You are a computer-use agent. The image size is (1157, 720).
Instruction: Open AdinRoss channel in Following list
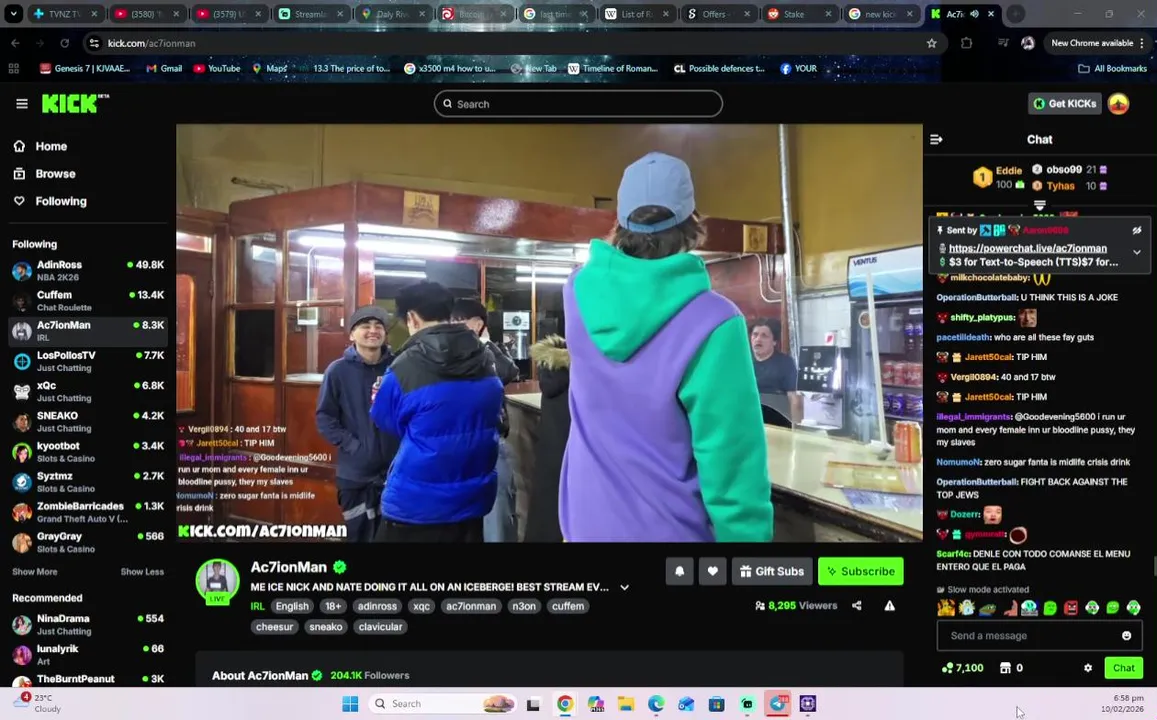88,271
